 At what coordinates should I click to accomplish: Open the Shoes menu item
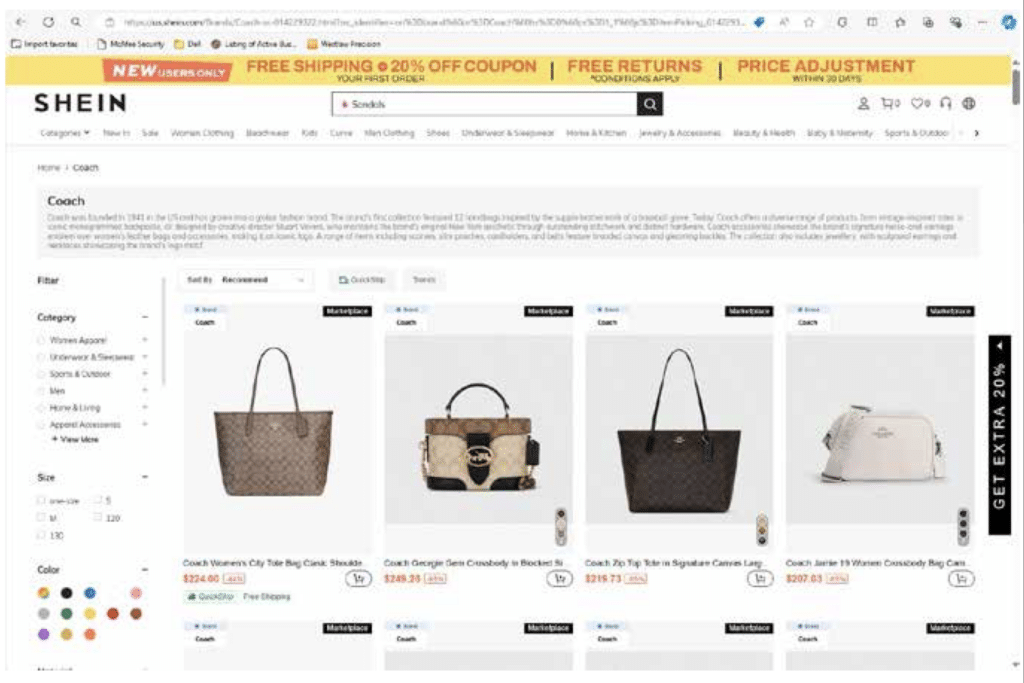click(438, 133)
